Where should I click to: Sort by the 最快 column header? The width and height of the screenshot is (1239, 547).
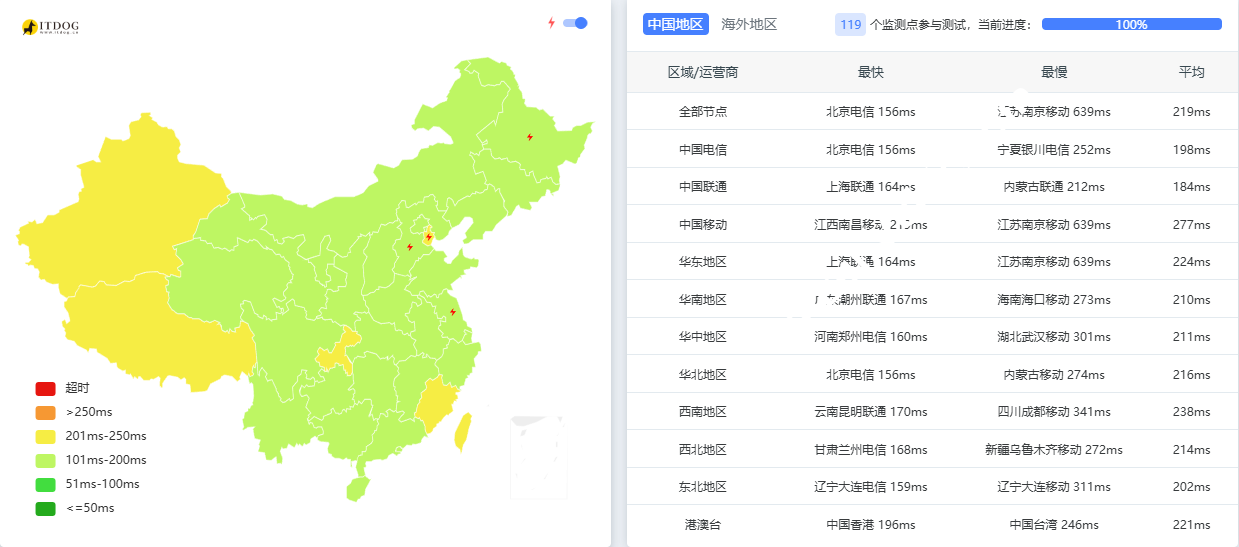870,72
